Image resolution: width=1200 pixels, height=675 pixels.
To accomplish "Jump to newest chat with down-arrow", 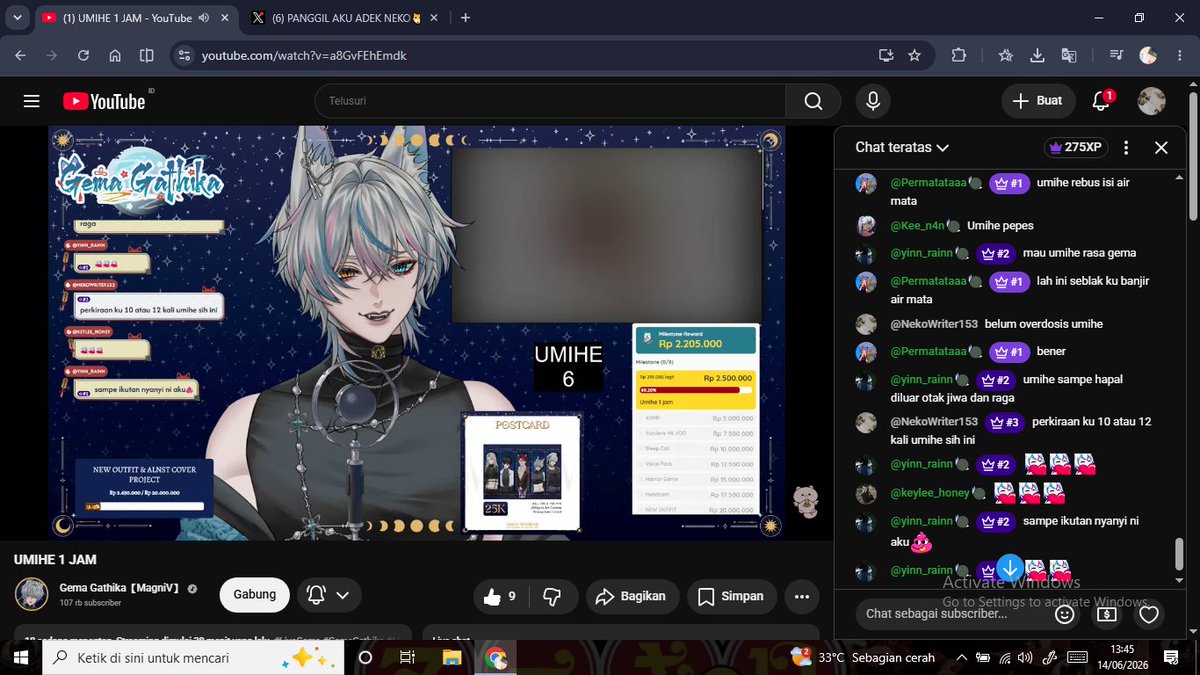I will (1010, 568).
